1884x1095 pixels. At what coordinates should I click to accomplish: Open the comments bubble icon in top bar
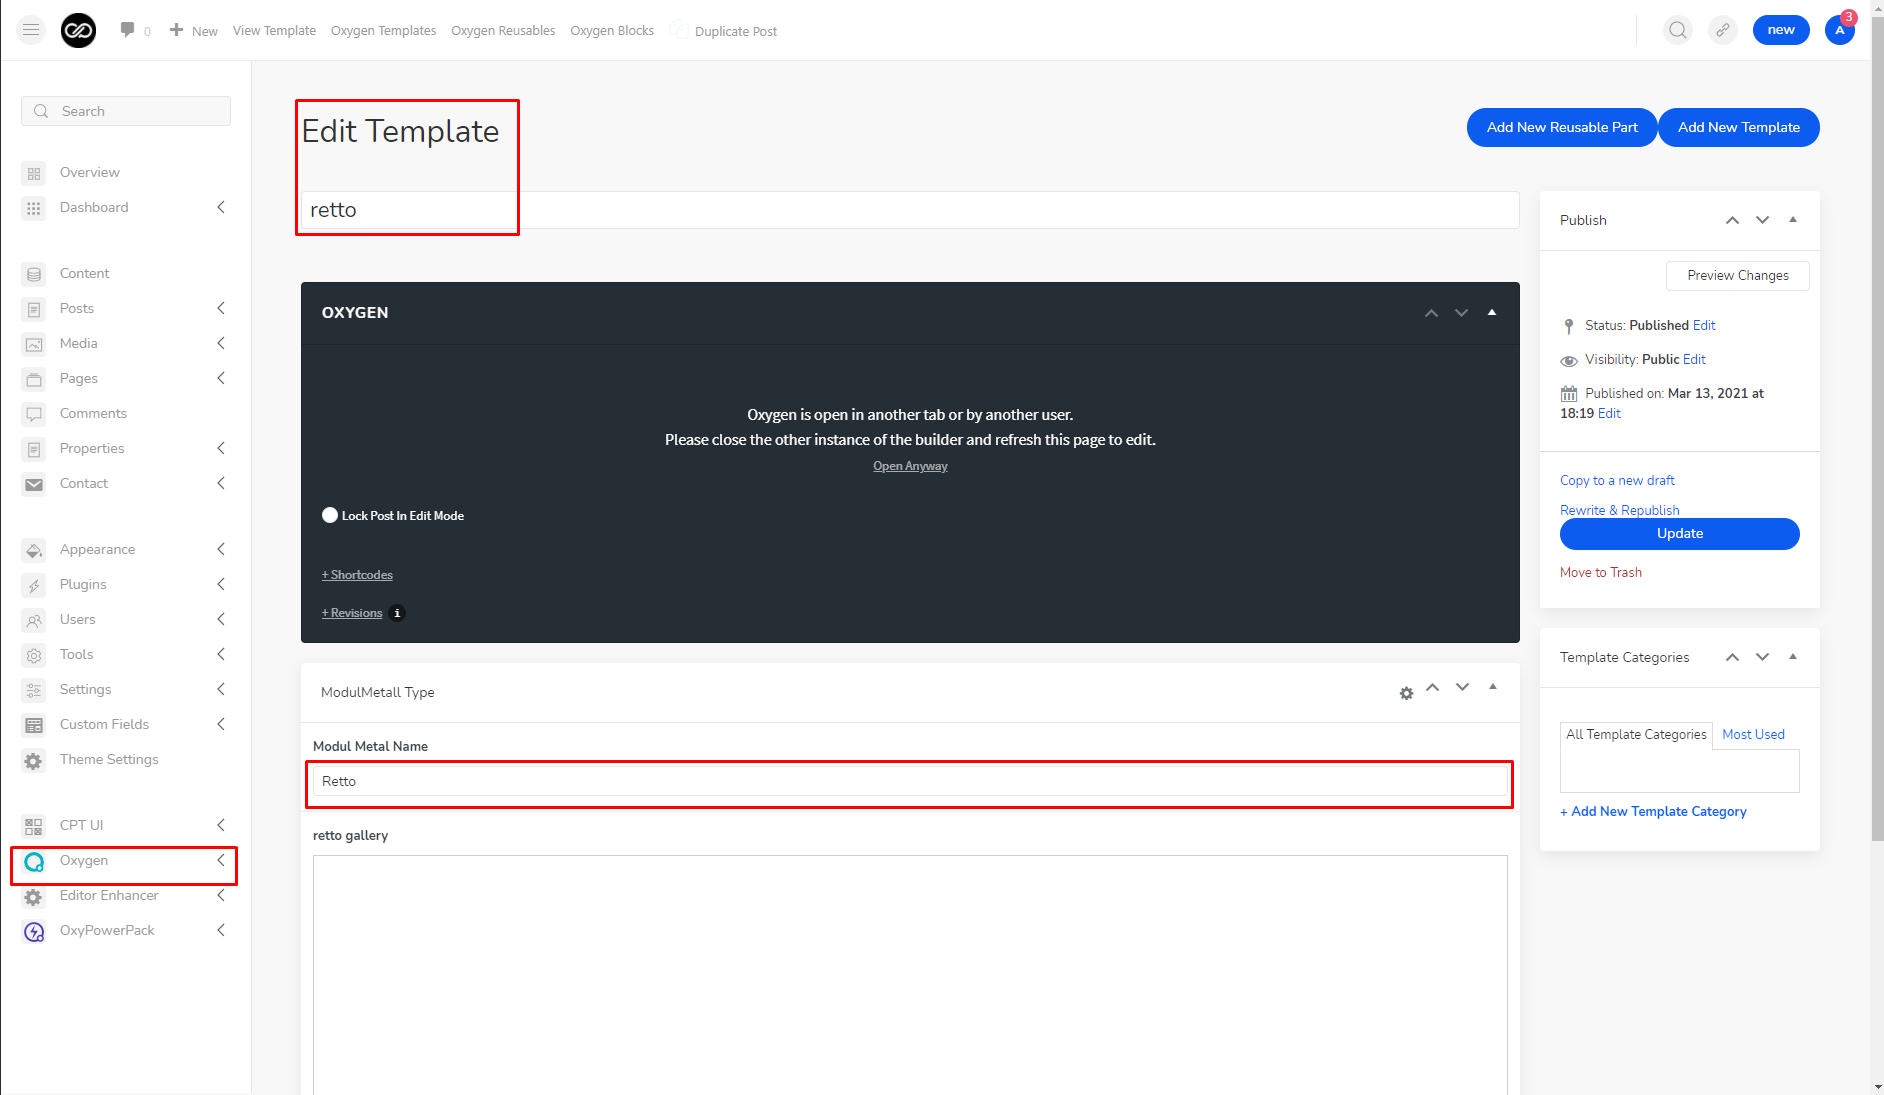(x=127, y=29)
